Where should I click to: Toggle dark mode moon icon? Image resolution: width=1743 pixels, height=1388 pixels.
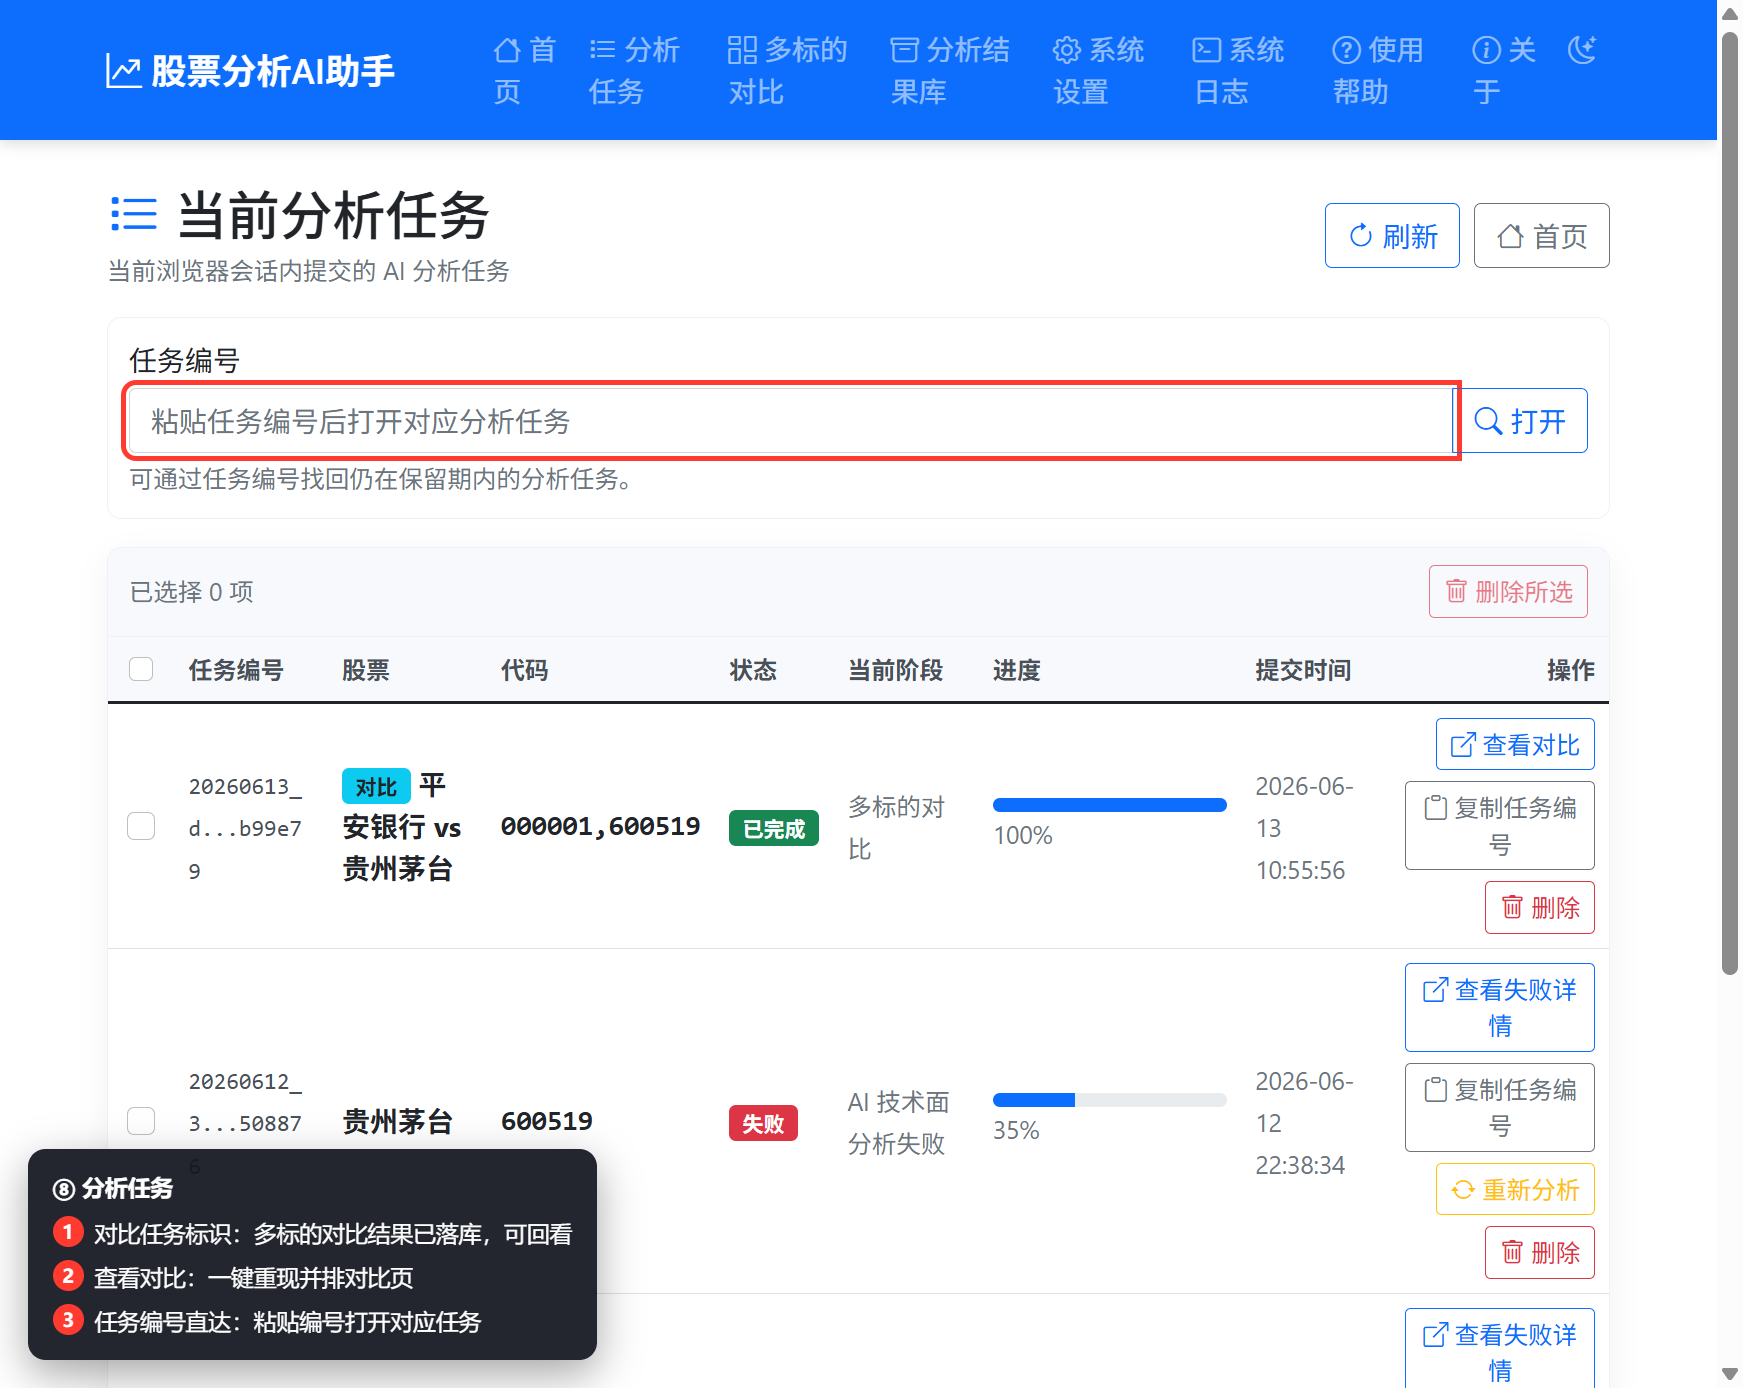coord(1582,49)
